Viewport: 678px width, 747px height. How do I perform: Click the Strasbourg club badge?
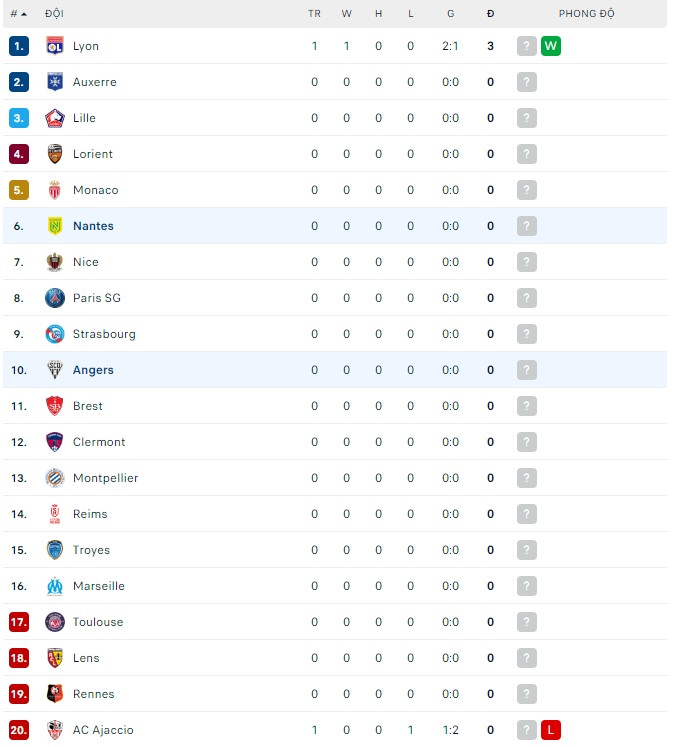55,334
